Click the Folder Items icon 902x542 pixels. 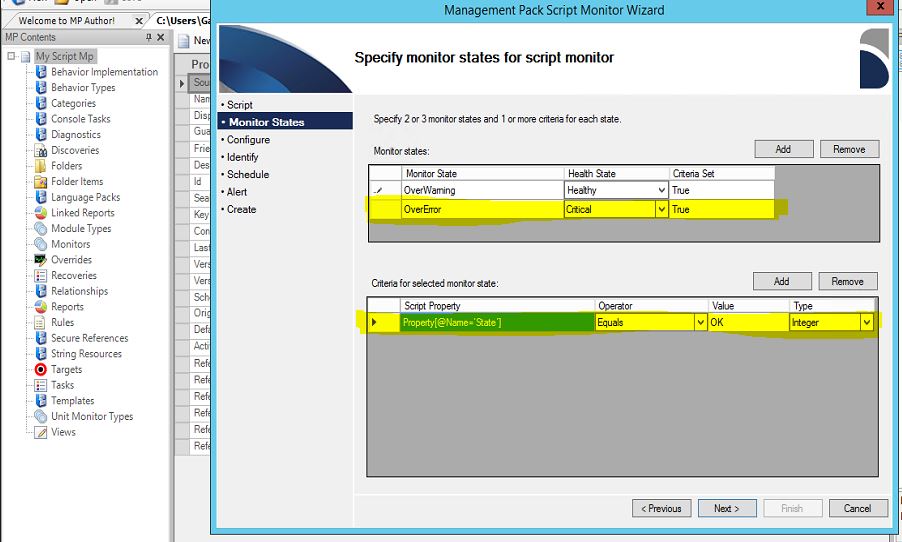(41, 181)
